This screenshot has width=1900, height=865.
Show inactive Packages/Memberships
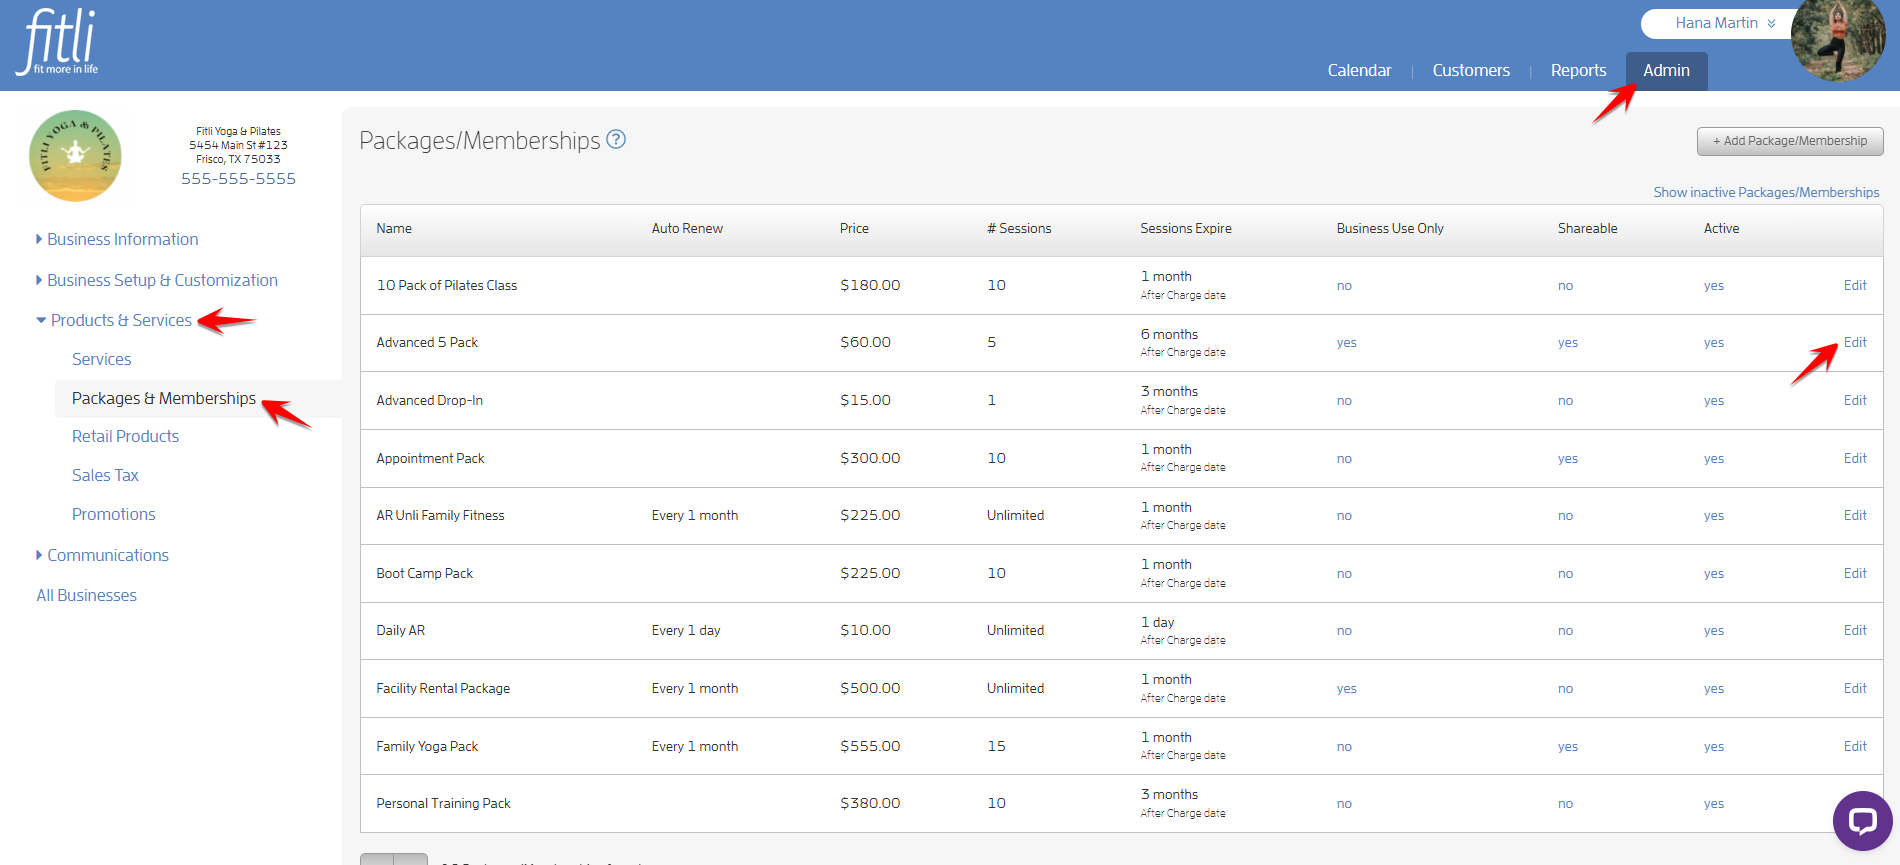click(1766, 192)
